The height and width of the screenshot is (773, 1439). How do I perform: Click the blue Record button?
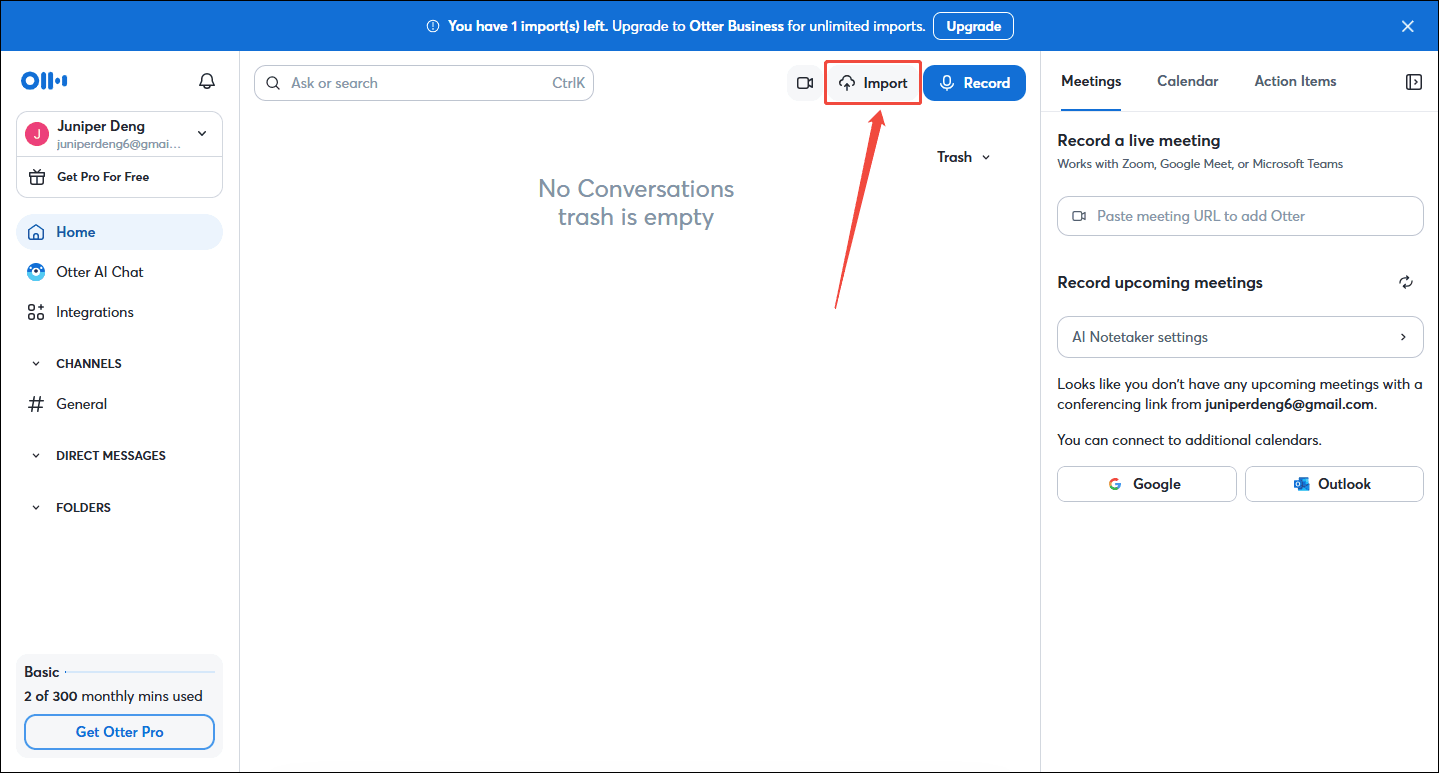pos(974,83)
